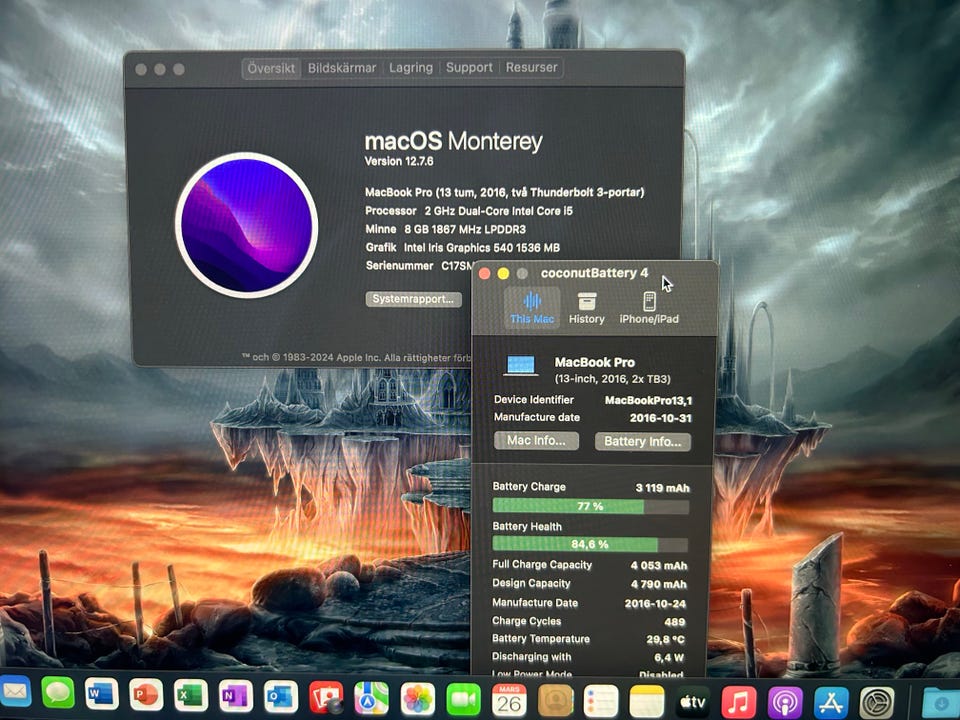Image resolution: width=960 pixels, height=720 pixels.
Task: Click the Systemrapport... button
Action: (413, 299)
